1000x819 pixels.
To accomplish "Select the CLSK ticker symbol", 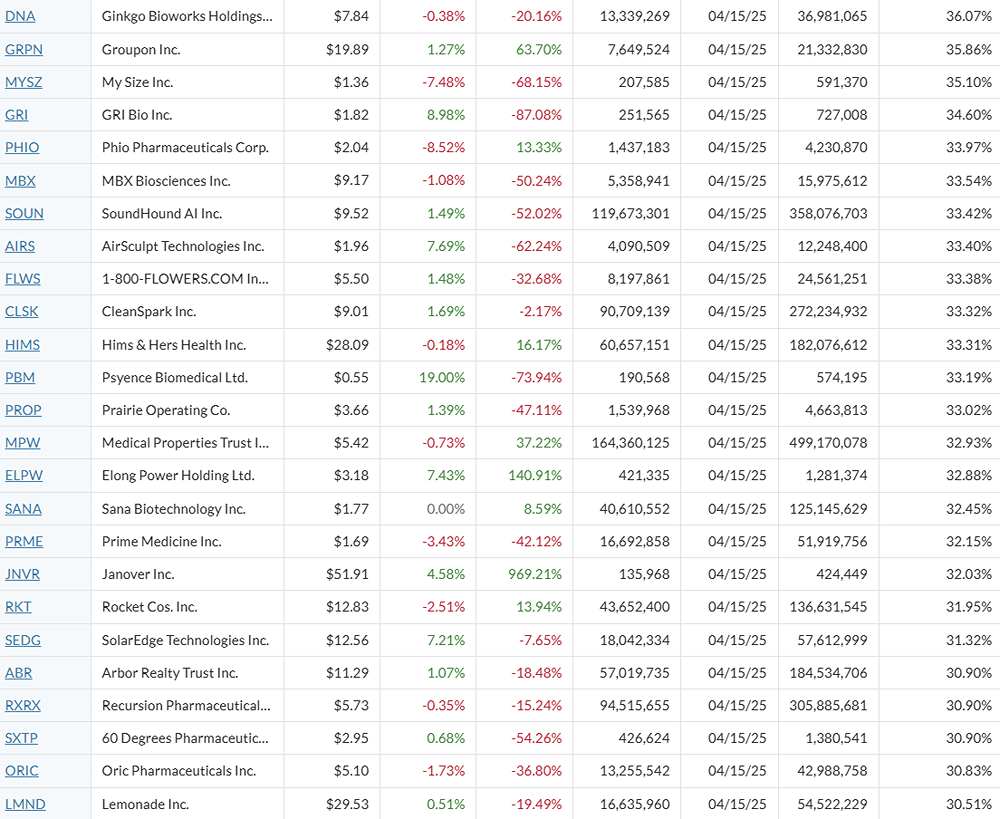I will [x=22, y=312].
